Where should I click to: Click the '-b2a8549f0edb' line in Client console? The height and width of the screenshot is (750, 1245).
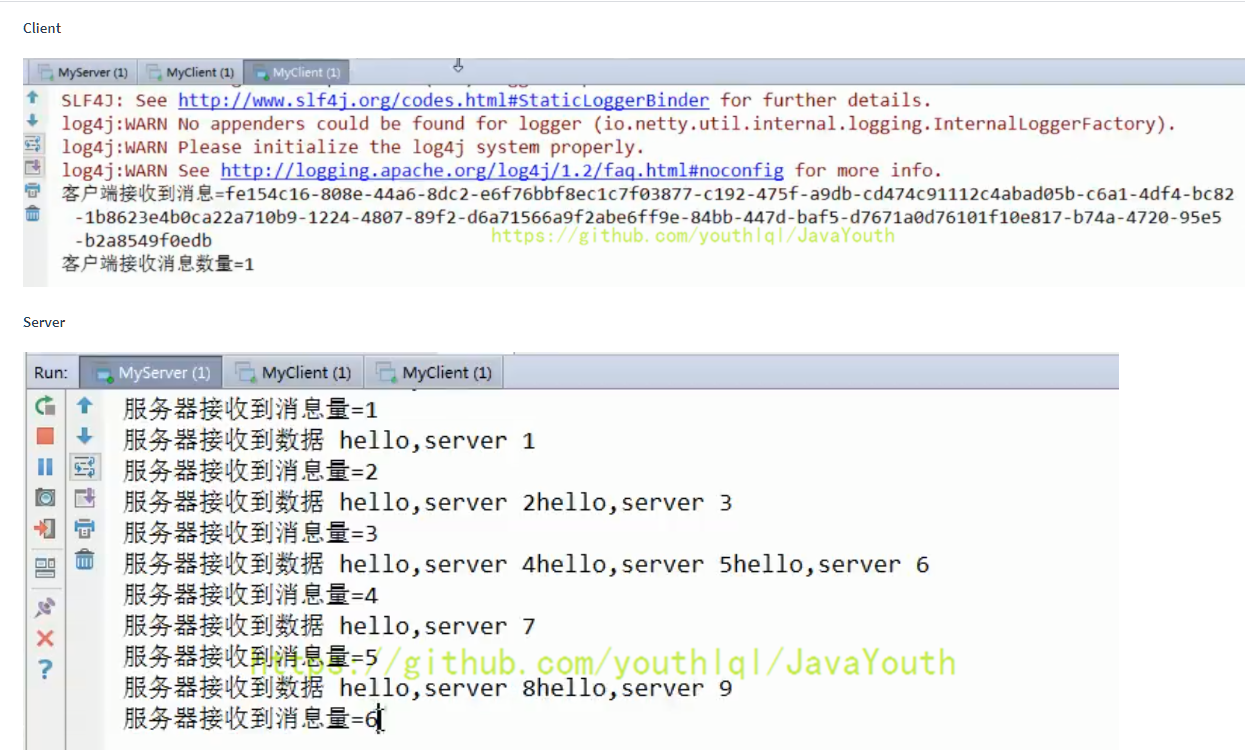[x=143, y=240]
